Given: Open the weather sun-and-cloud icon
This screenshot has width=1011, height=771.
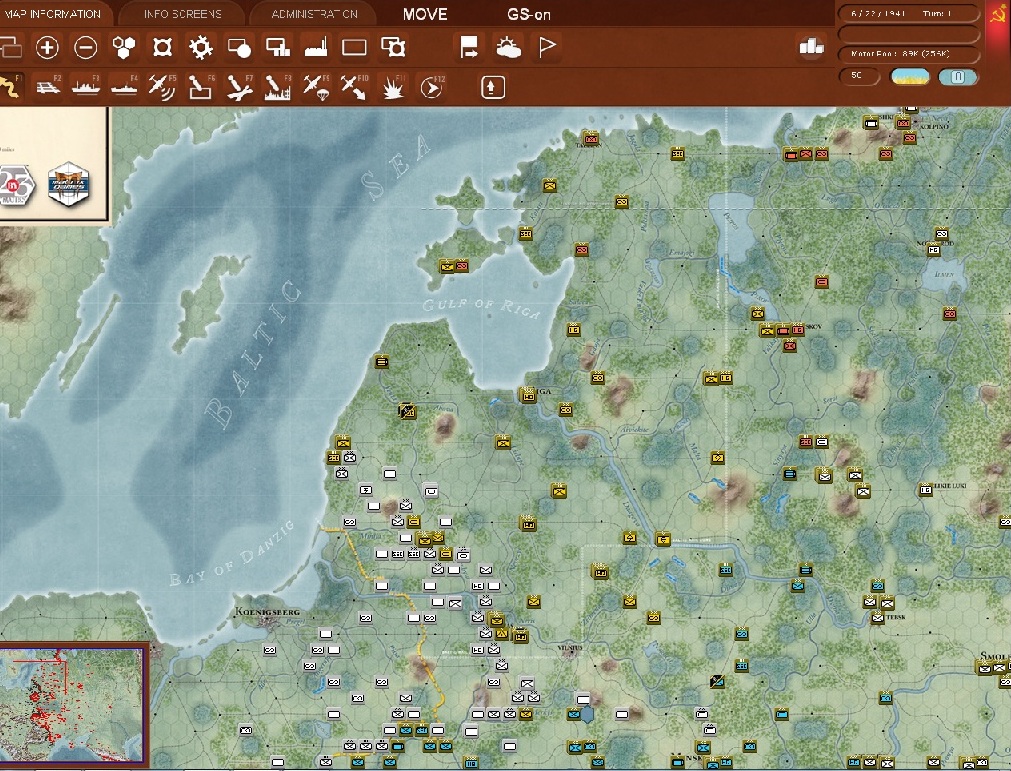Looking at the screenshot, I should (508, 48).
